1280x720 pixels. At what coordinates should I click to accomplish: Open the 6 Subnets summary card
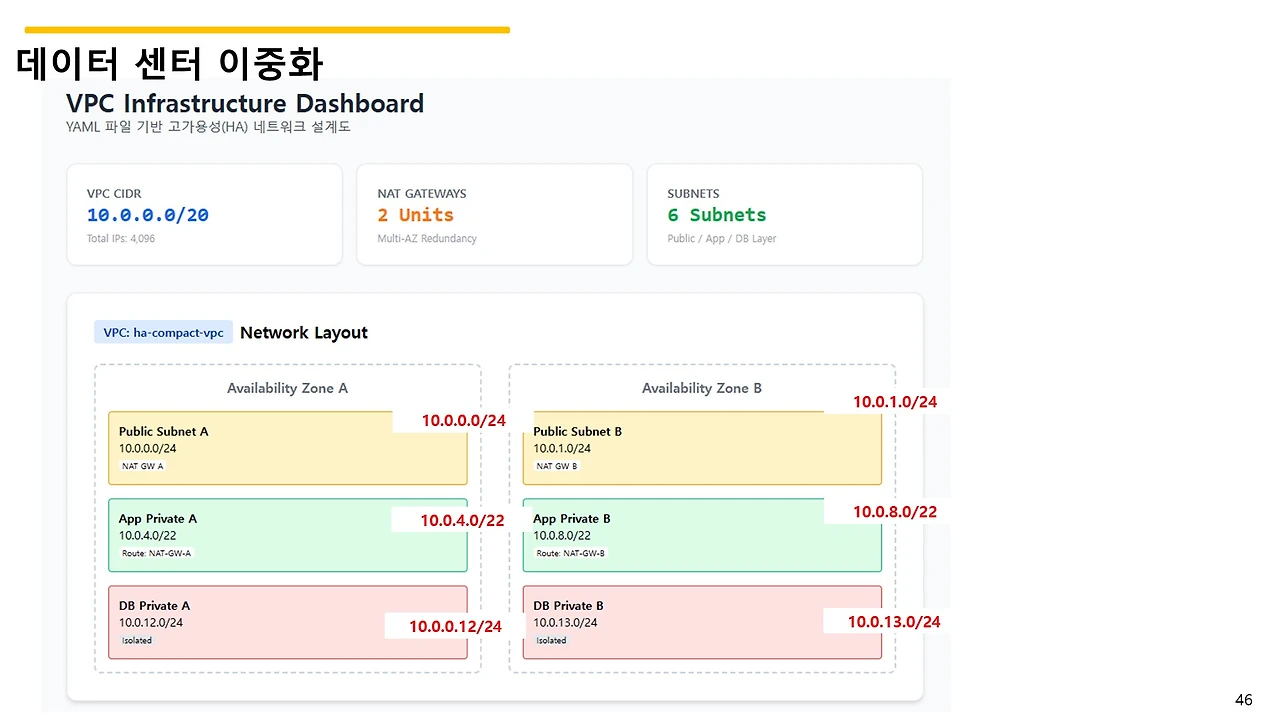(784, 215)
